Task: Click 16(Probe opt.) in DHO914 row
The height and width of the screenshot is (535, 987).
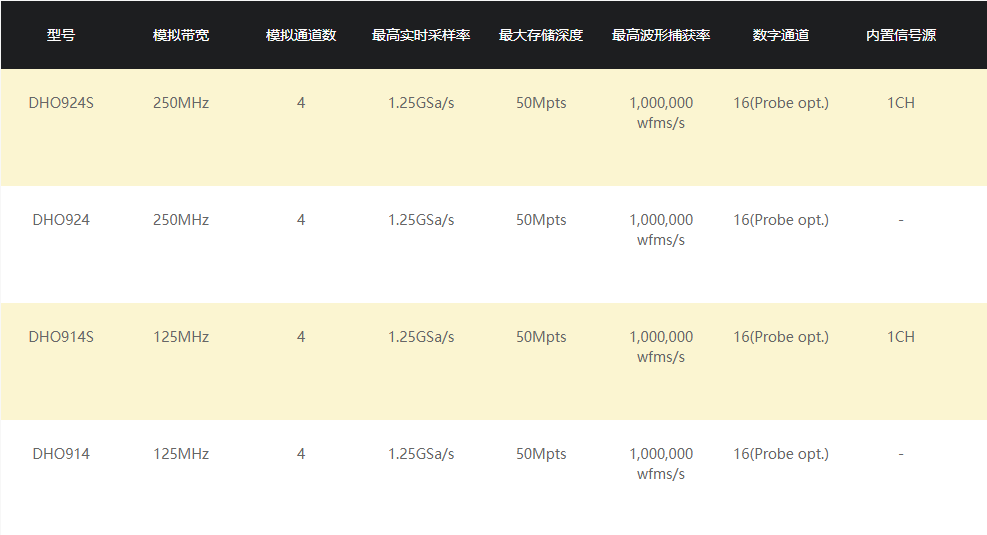Action: click(x=781, y=454)
